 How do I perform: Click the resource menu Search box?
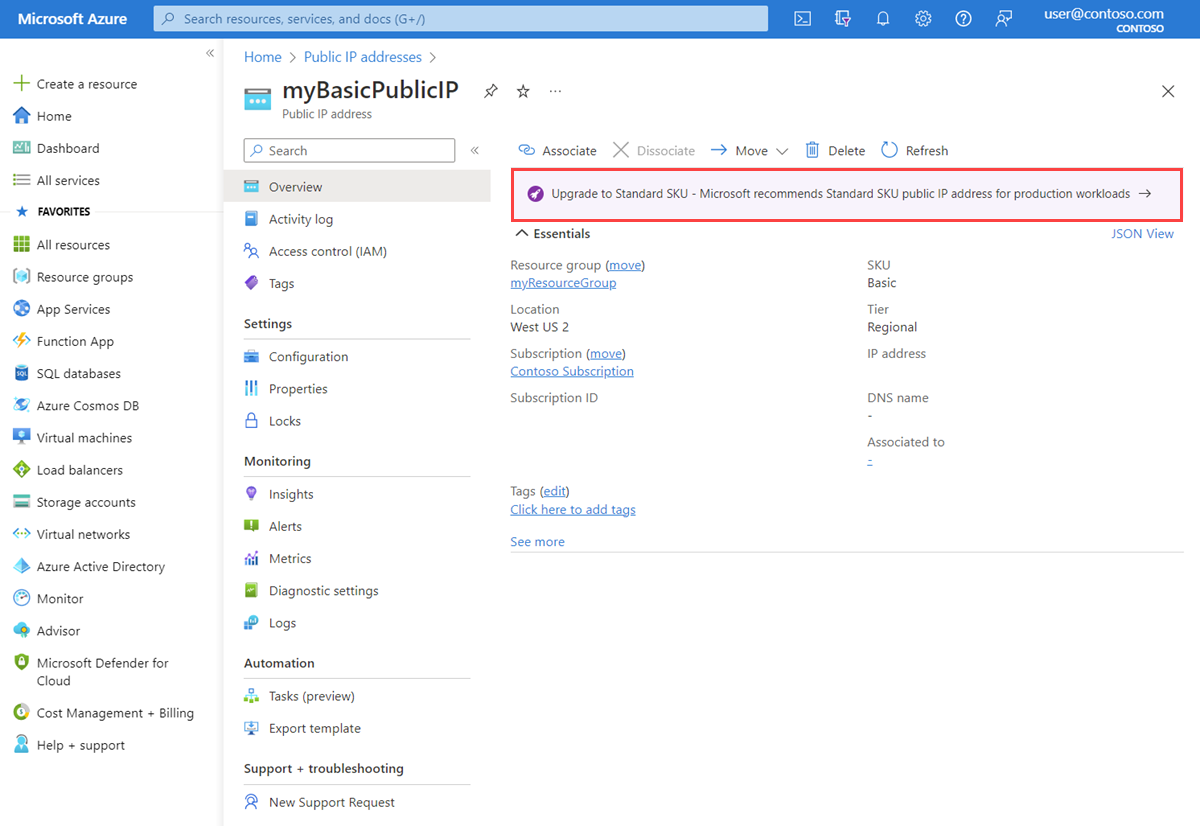348,150
